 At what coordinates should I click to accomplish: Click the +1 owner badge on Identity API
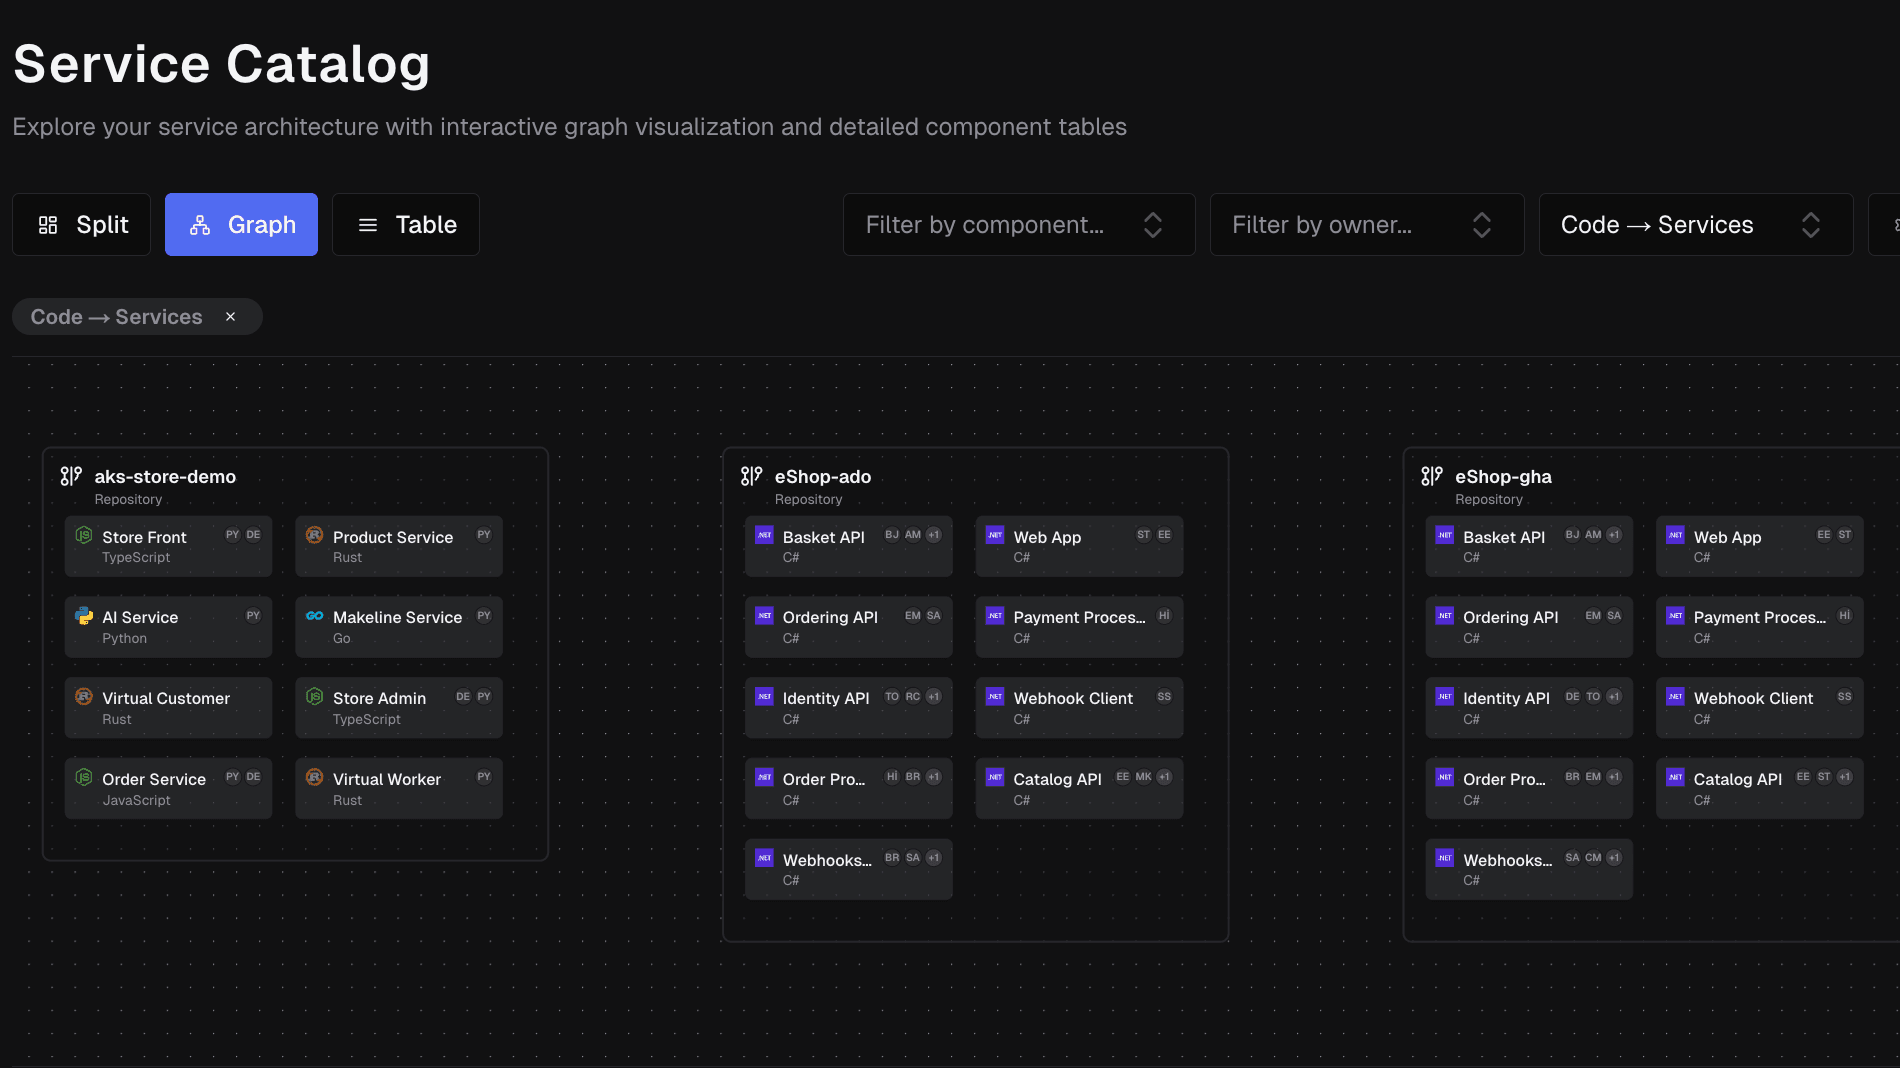click(933, 696)
